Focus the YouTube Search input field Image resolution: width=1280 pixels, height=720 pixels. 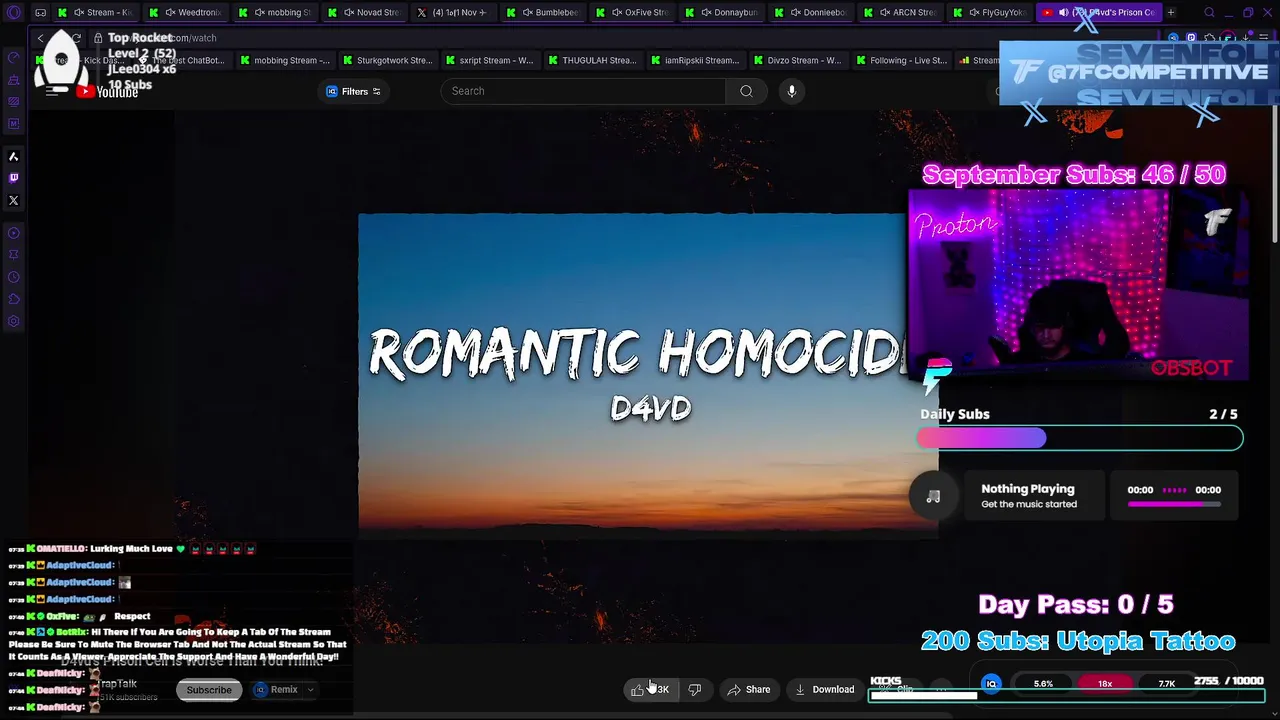coord(583,91)
